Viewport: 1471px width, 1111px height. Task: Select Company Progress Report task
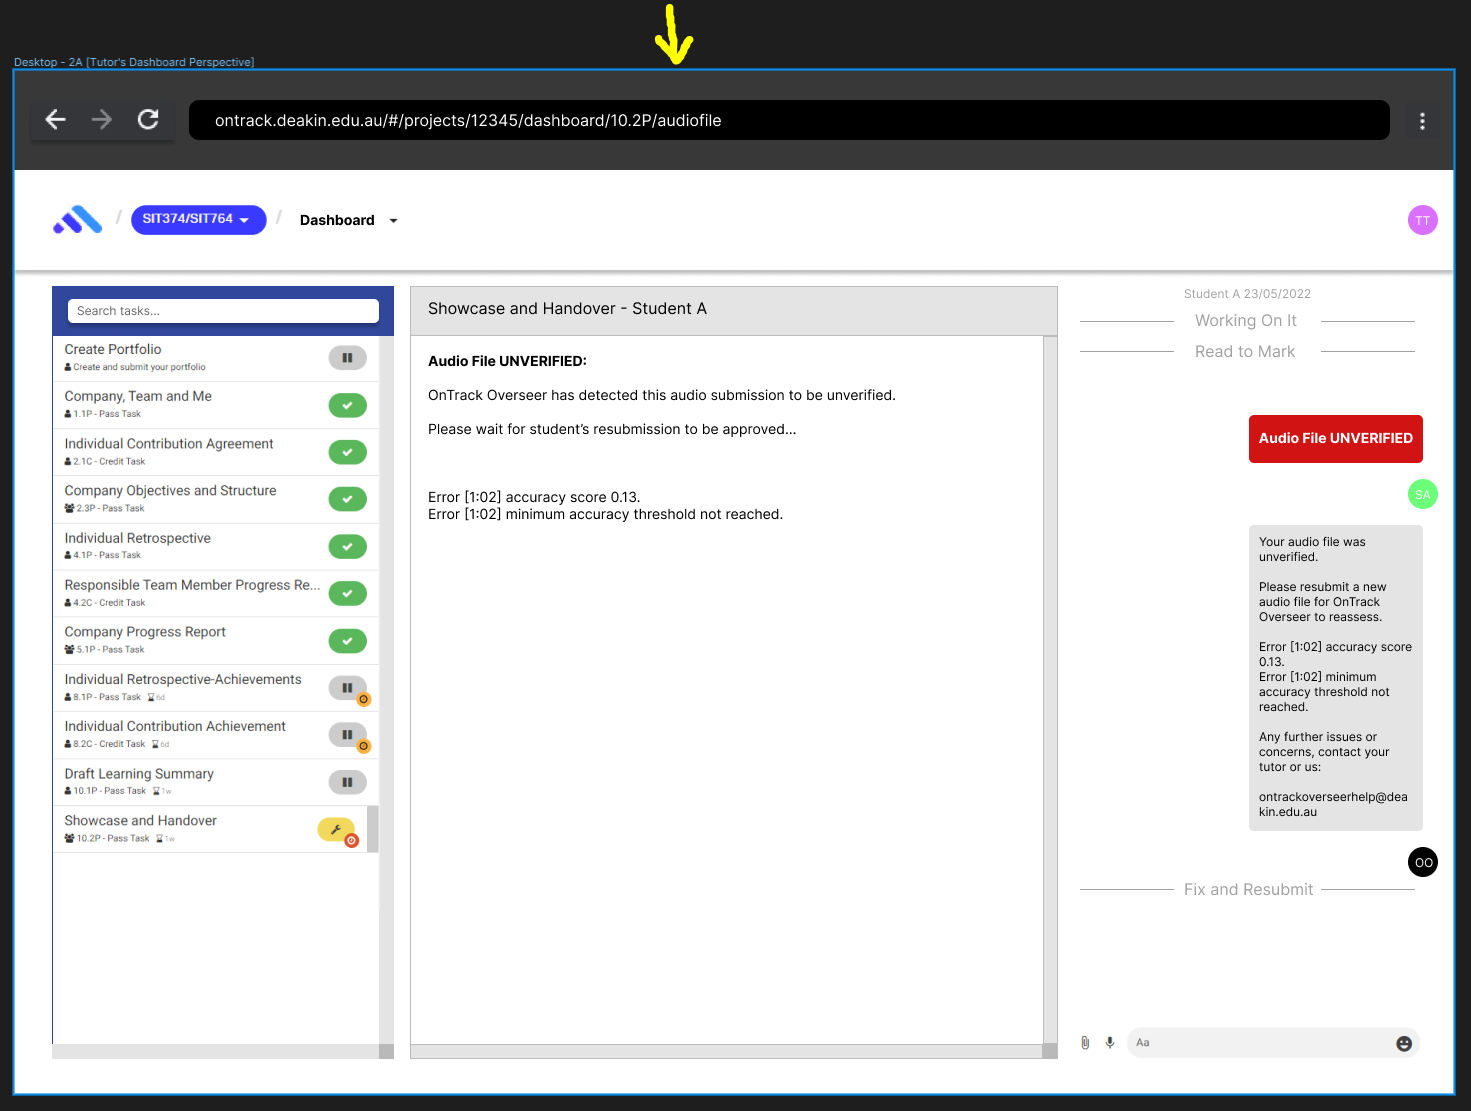click(x=145, y=632)
